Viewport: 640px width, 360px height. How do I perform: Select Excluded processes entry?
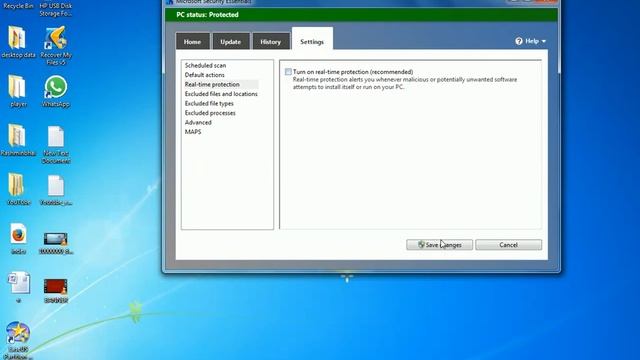210,113
